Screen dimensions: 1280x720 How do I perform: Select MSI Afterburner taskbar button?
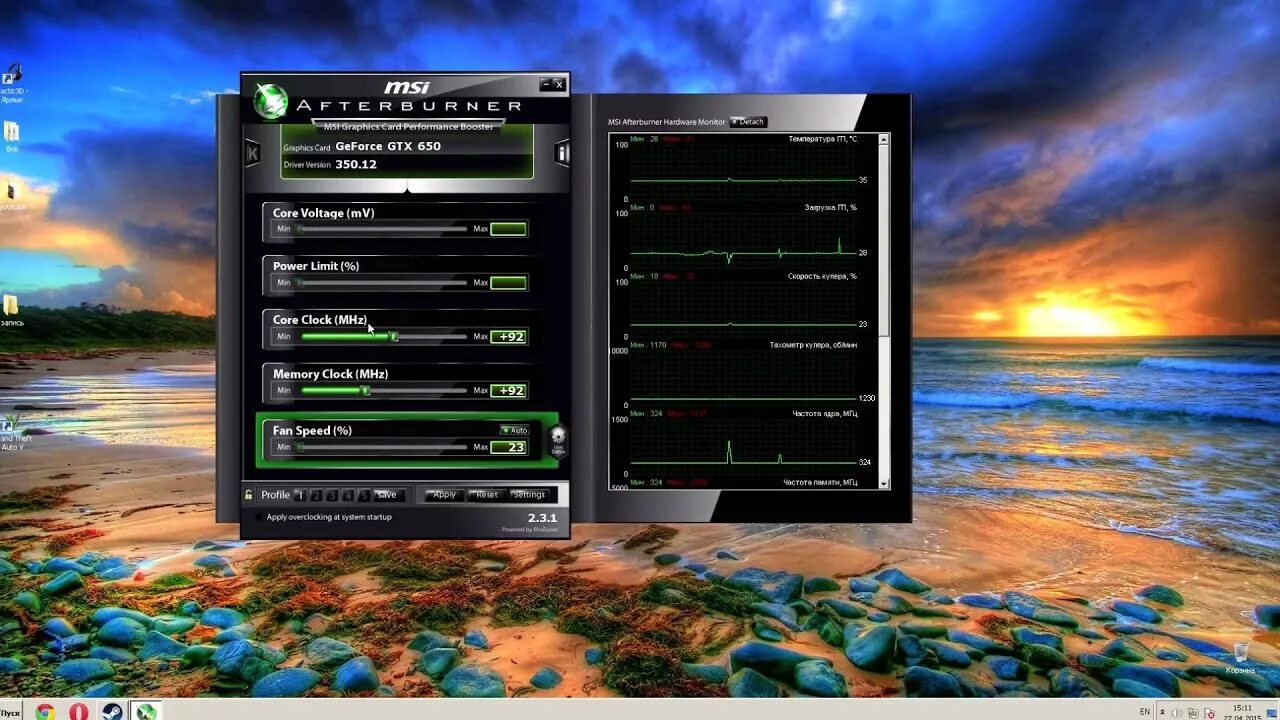[x=146, y=711]
